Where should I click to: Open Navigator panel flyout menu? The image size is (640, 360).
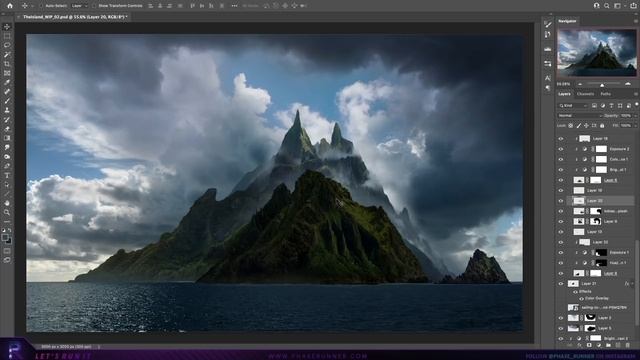point(636,21)
